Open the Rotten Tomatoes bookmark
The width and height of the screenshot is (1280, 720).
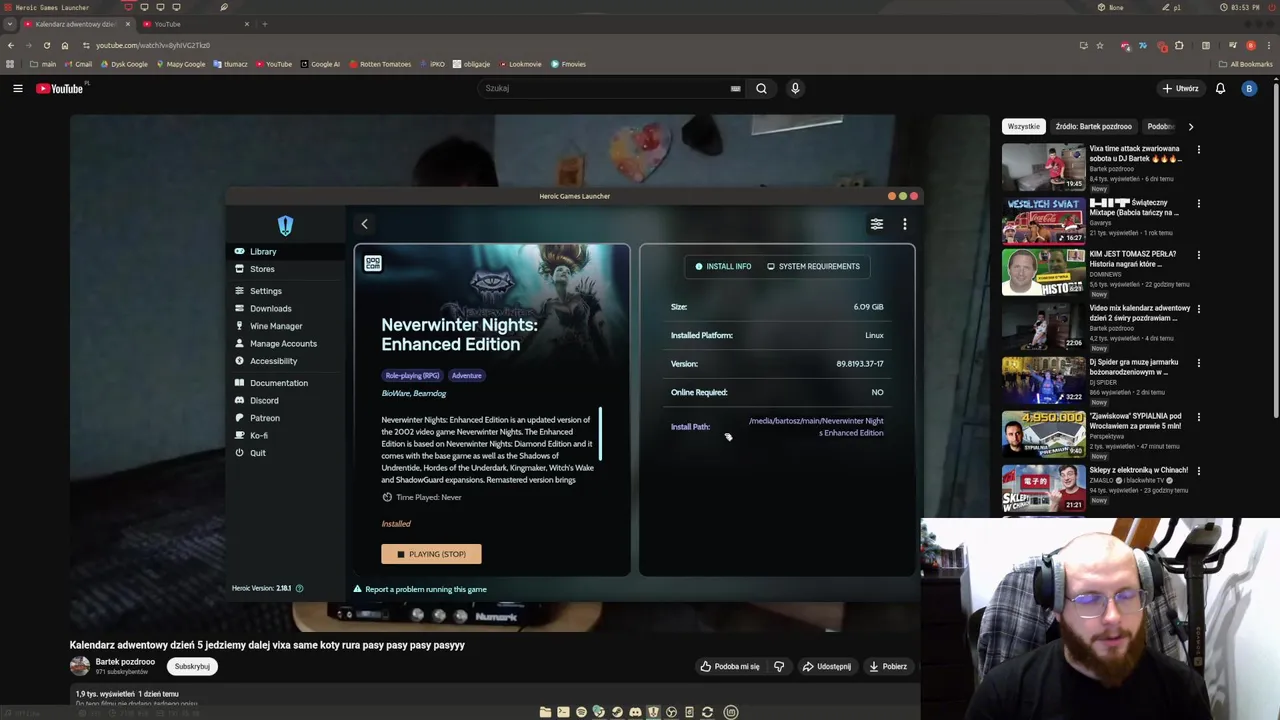coord(380,64)
